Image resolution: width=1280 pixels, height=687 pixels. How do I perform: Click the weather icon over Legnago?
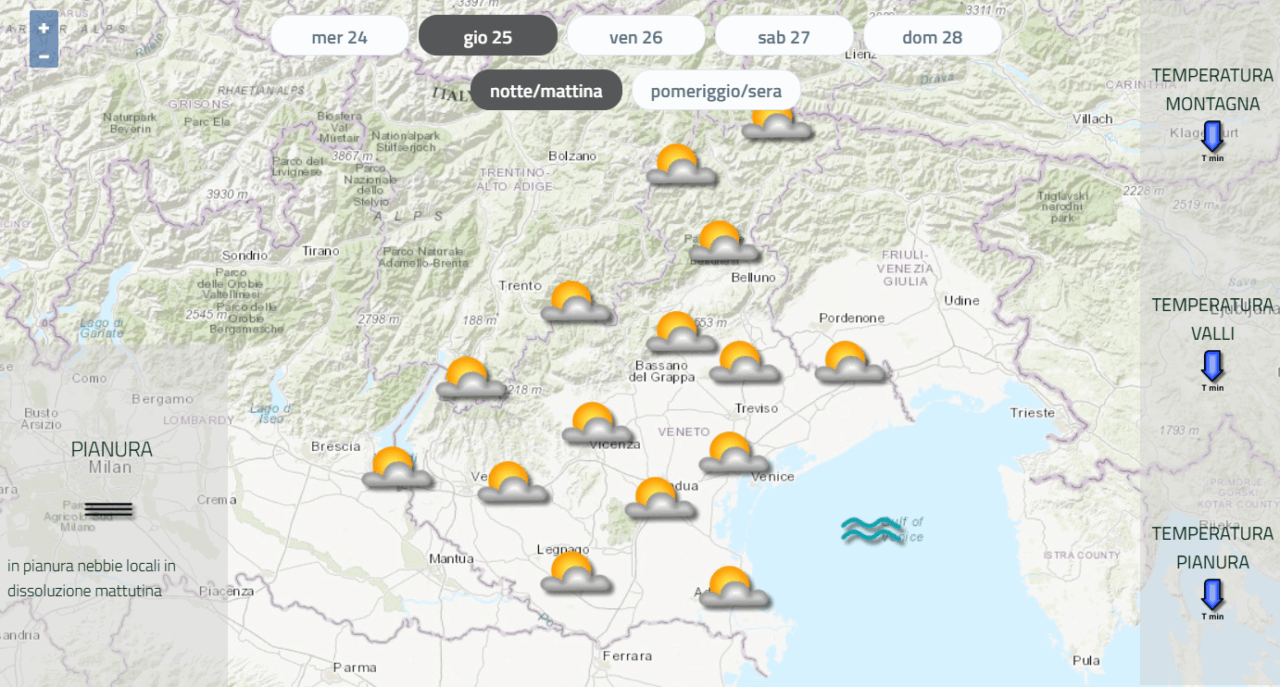576,573
